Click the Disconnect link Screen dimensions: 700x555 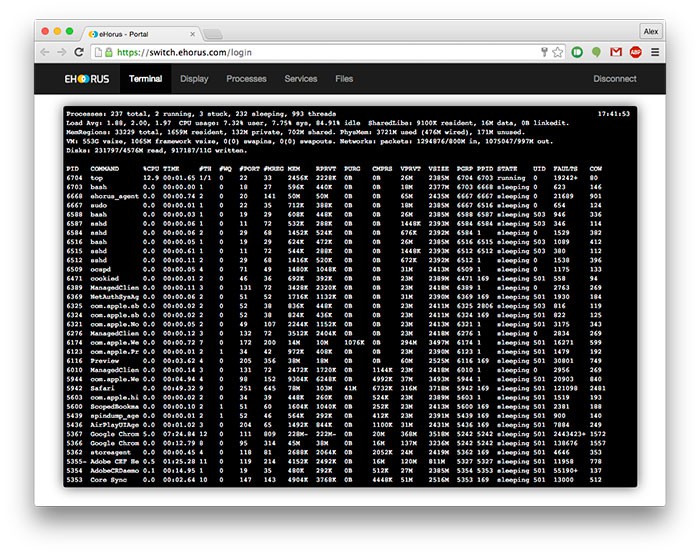point(615,79)
